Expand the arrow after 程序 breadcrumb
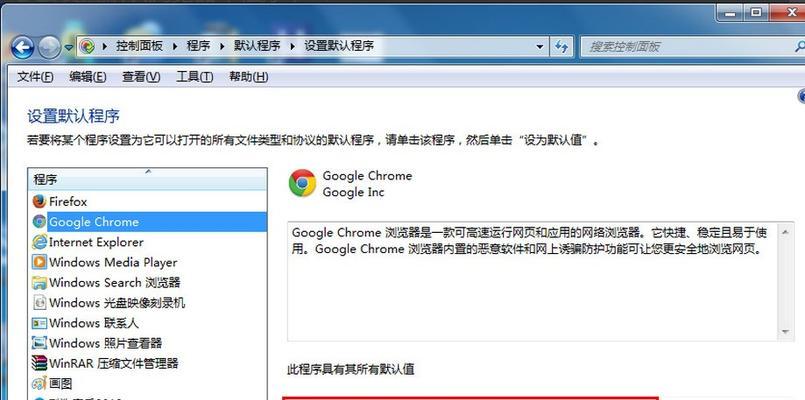Image resolution: width=805 pixels, height=400 pixels. (x=222, y=47)
